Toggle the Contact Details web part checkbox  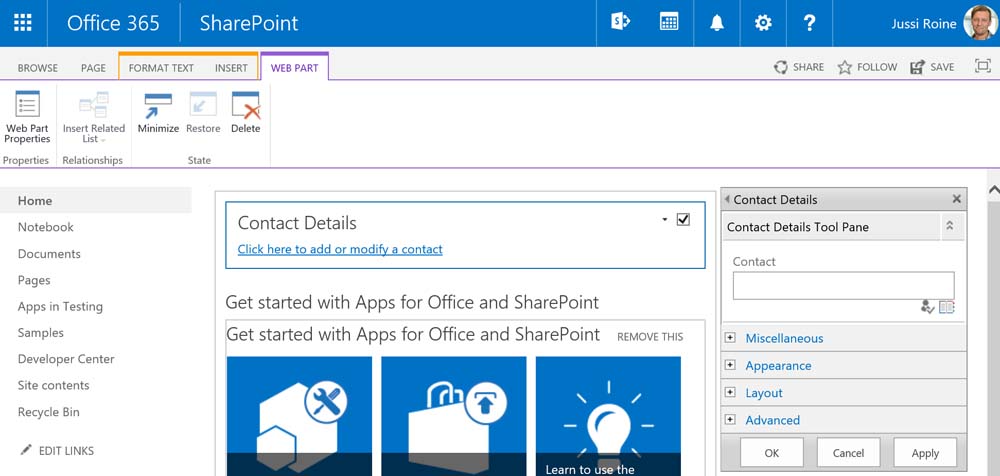[x=683, y=220]
